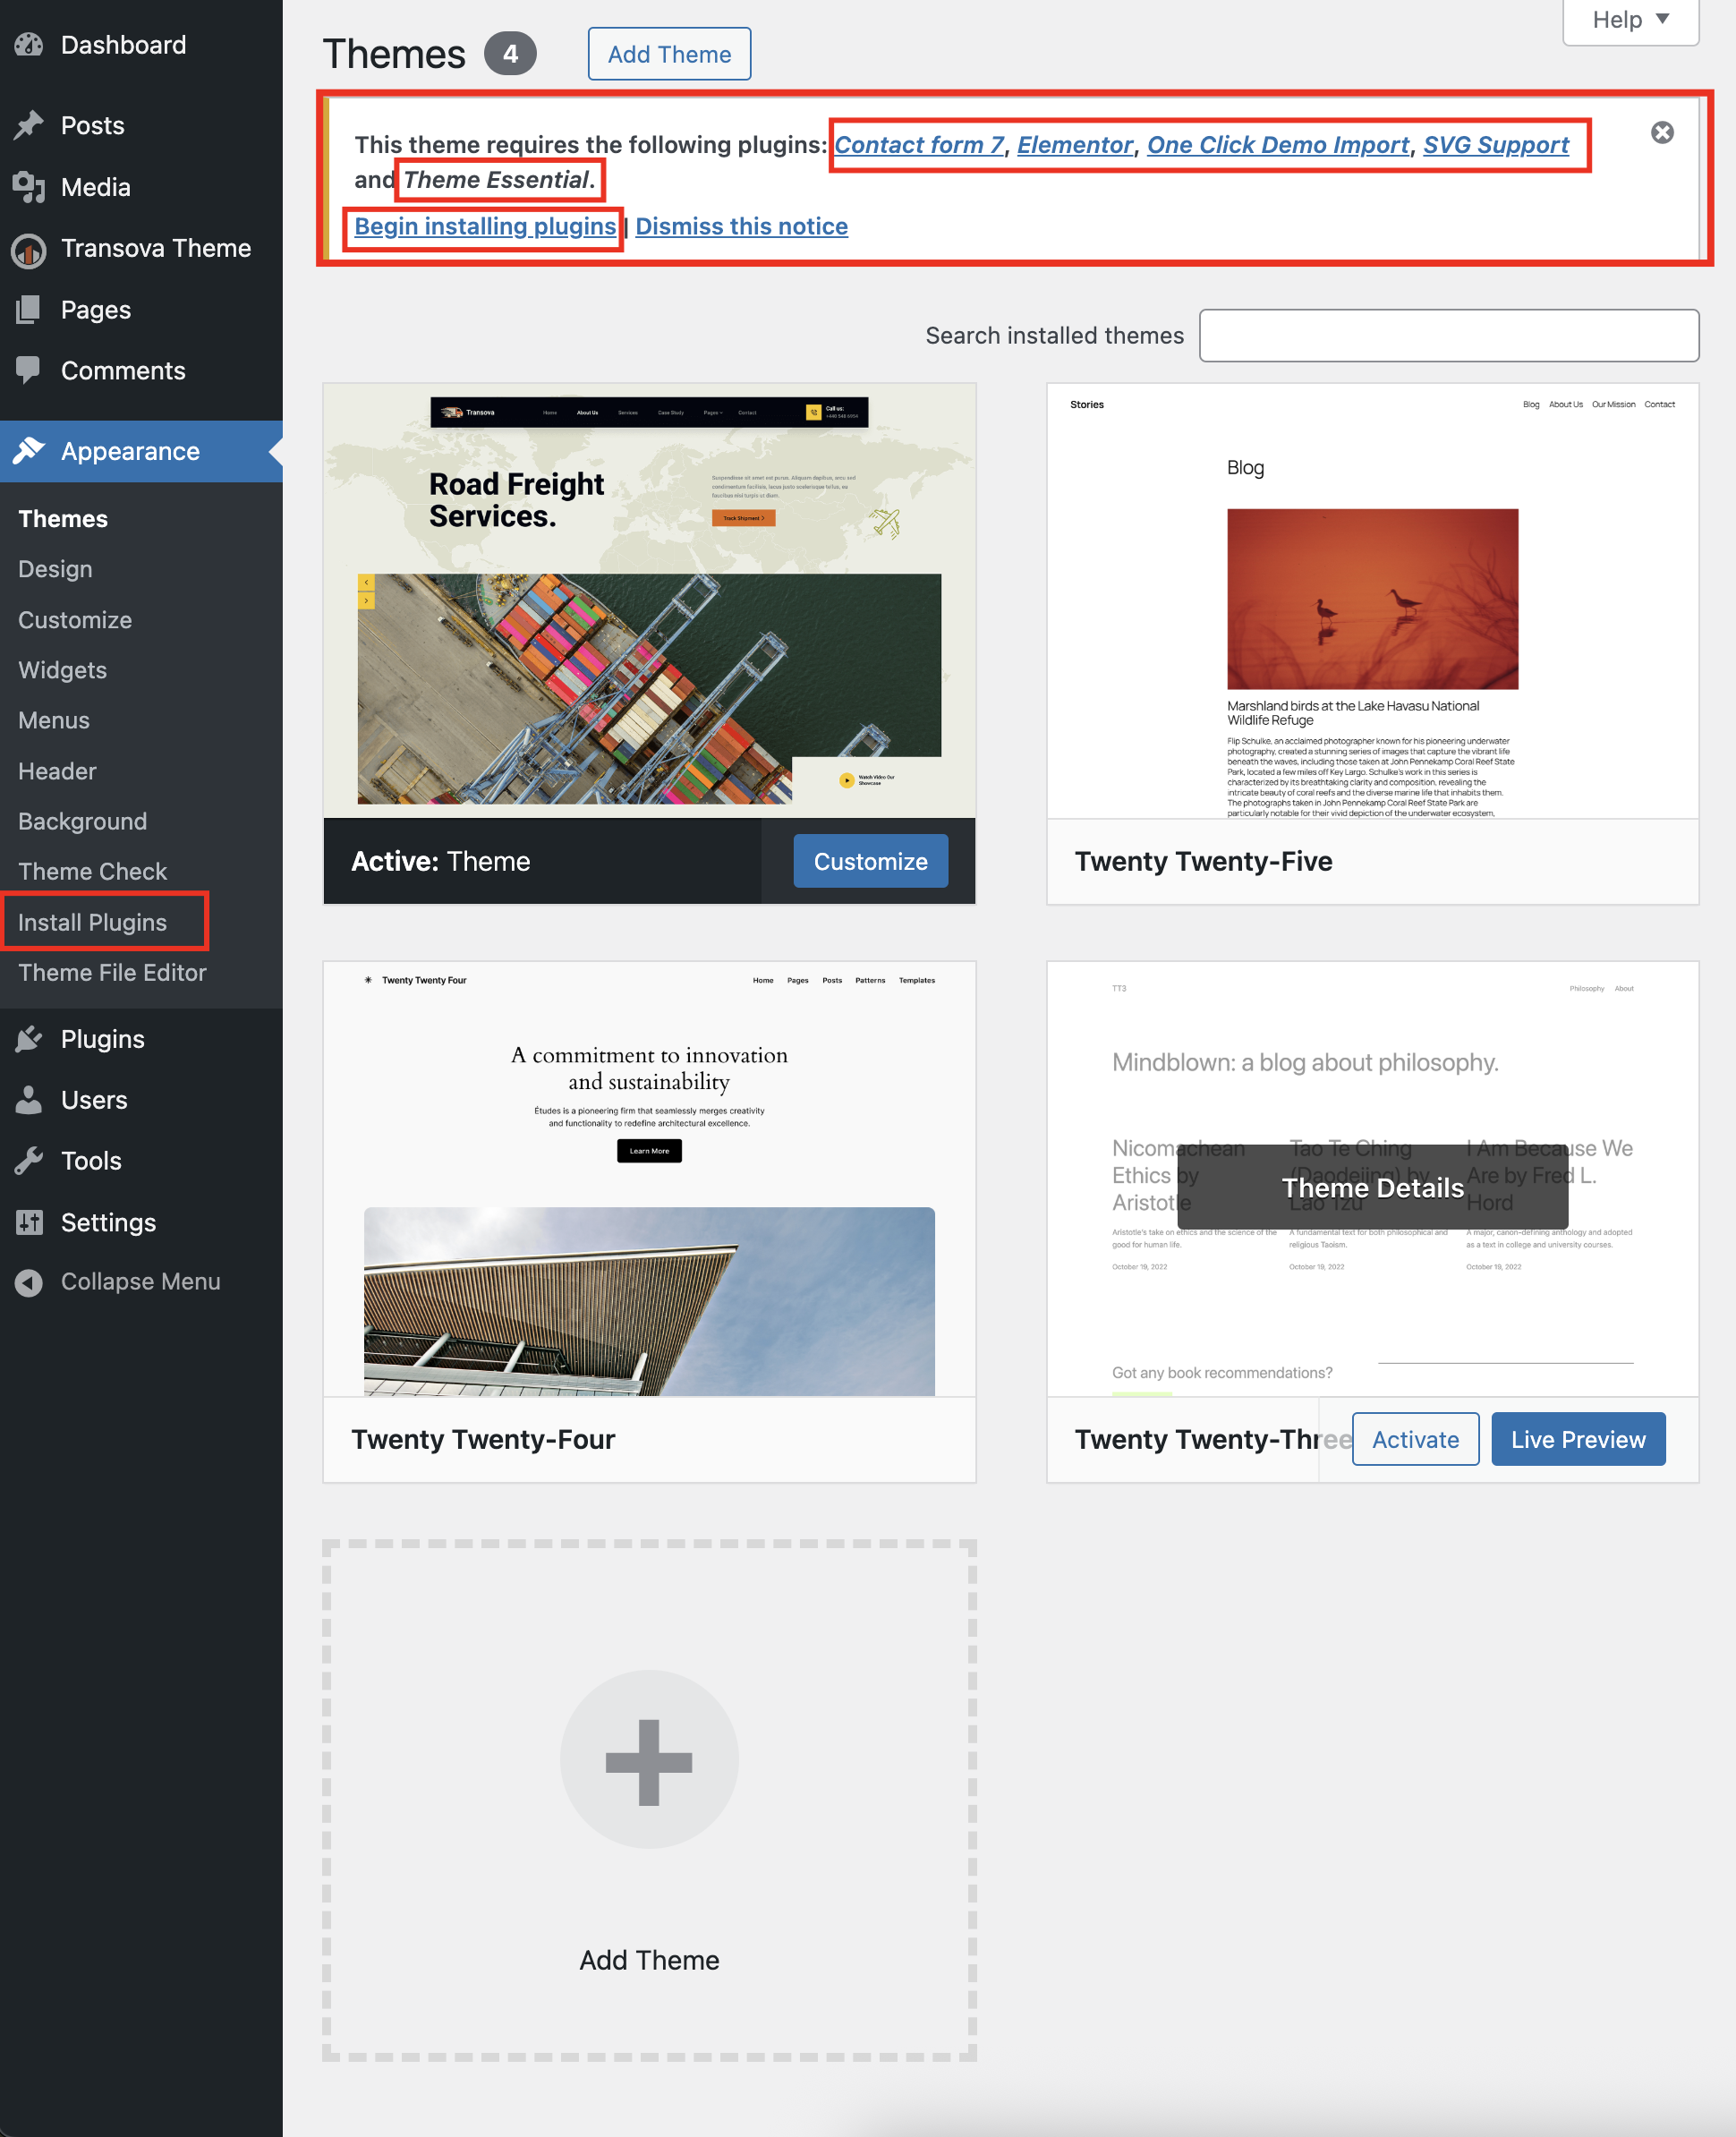Click the Transova Theme logo icon

pos(29,249)
